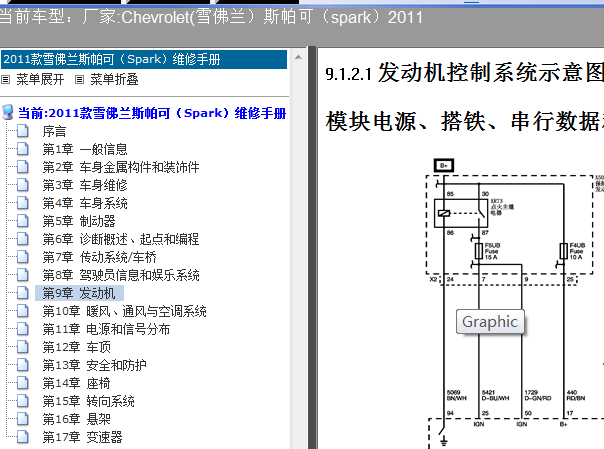This screenshot has width=604, height=449.
Task: Click the engine control wiring diagram graphic
Action: (515, 302)
